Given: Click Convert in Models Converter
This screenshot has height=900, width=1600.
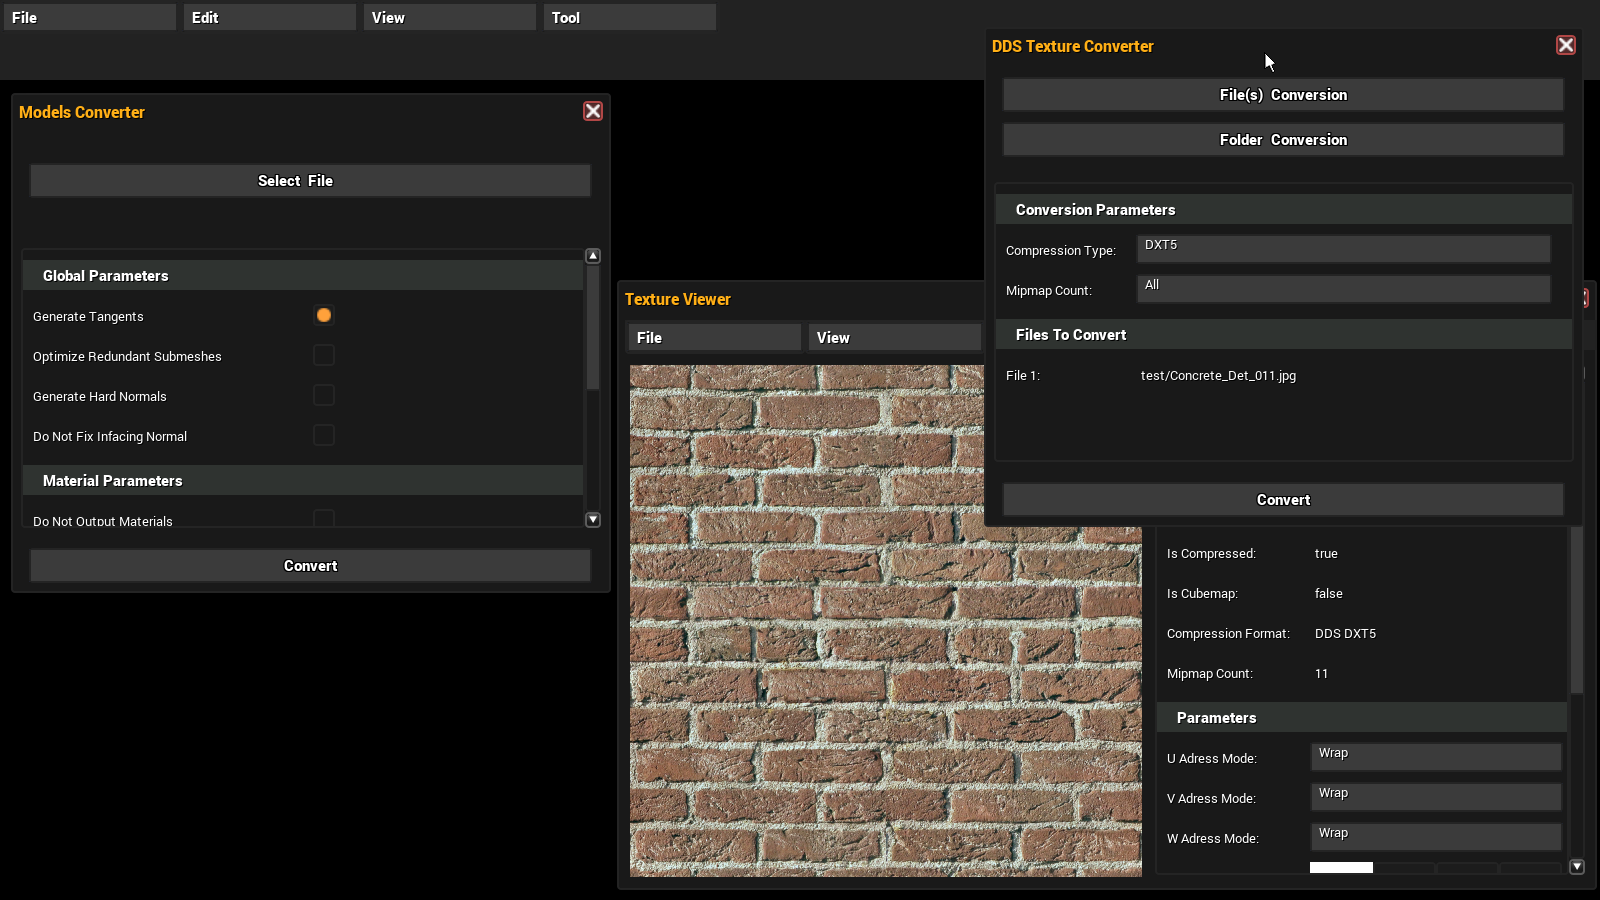Looking at the screenshot, I should (310, 566).
